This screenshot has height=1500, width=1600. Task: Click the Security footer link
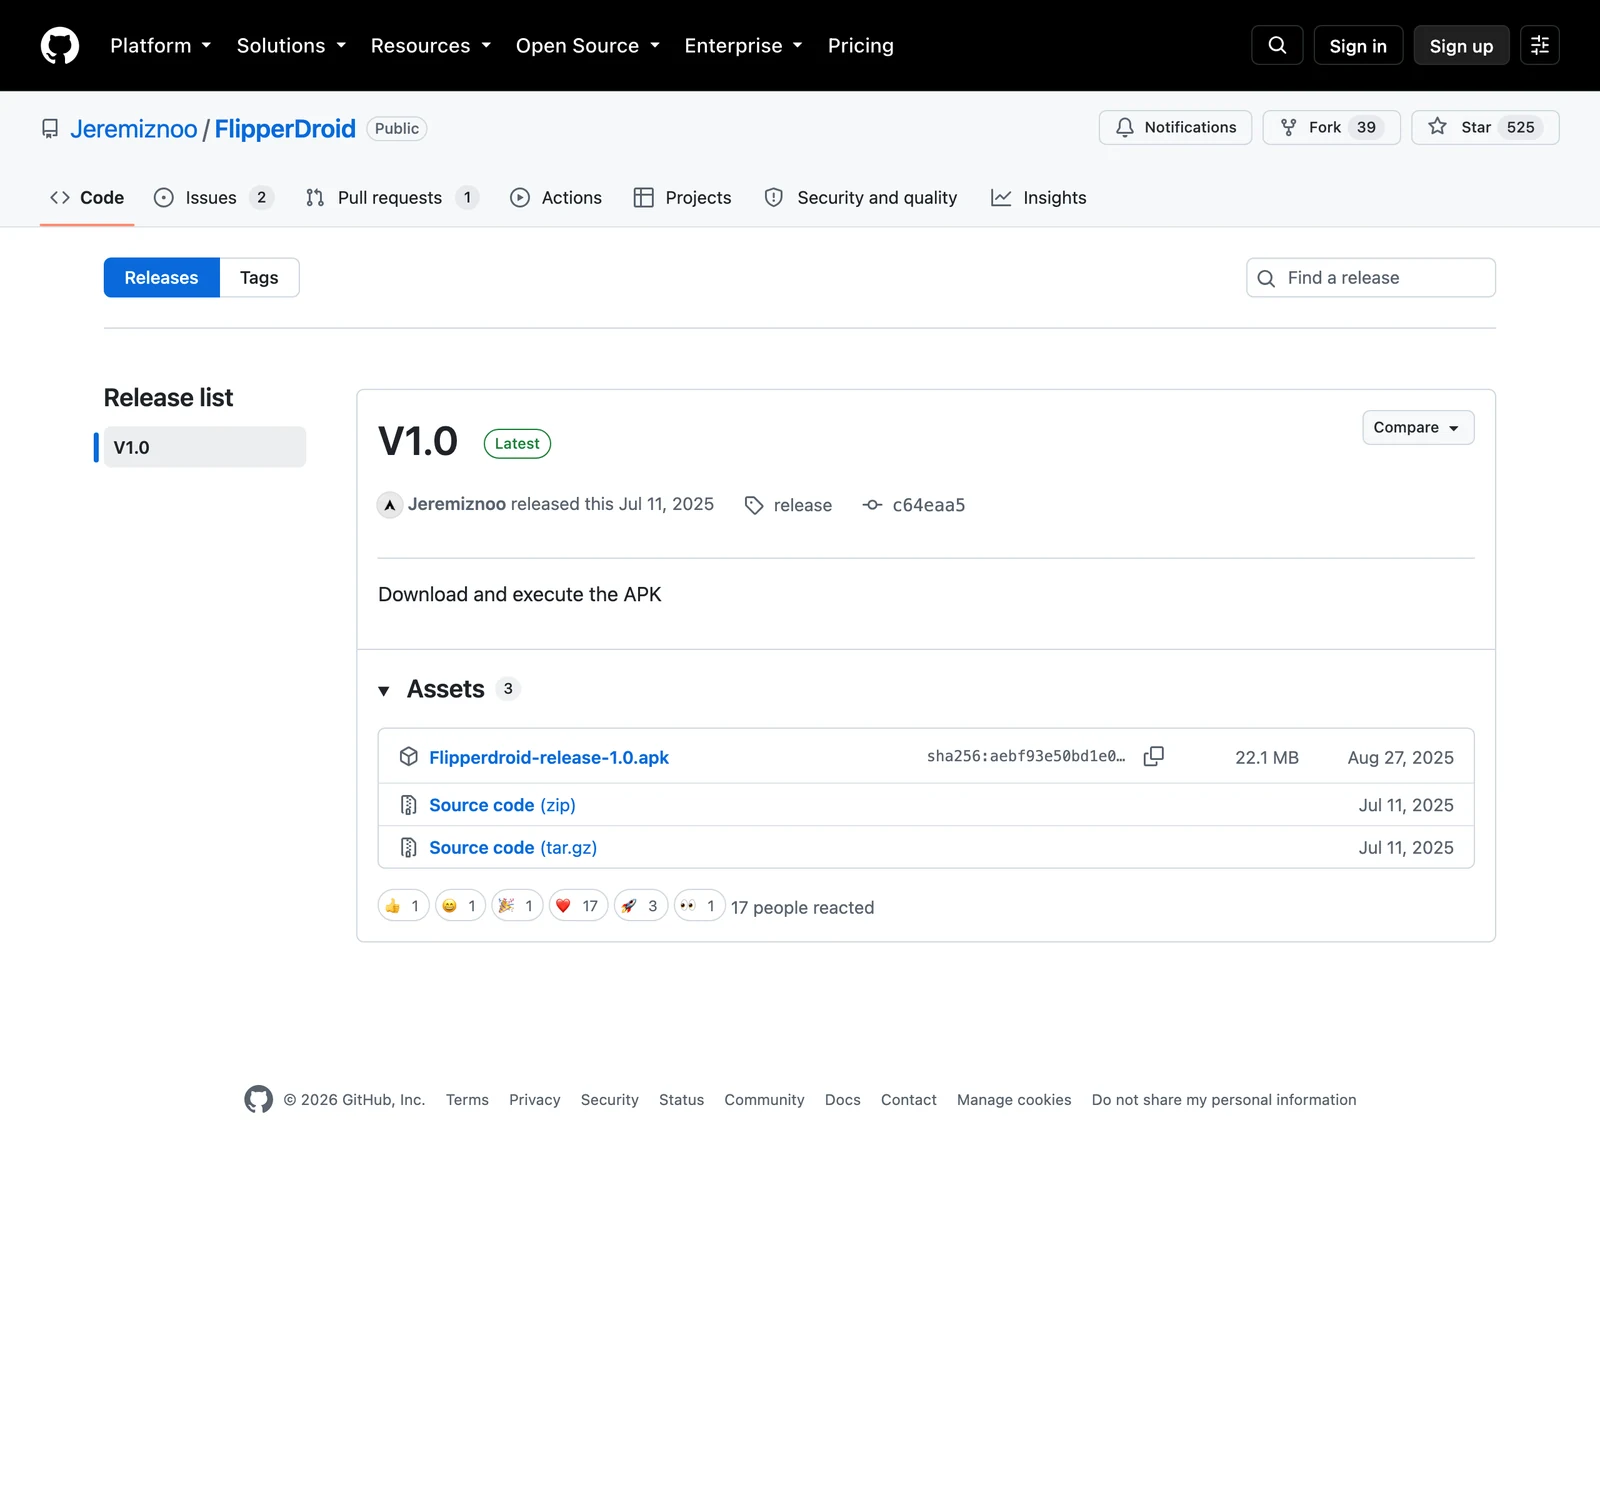point(609,1100)
